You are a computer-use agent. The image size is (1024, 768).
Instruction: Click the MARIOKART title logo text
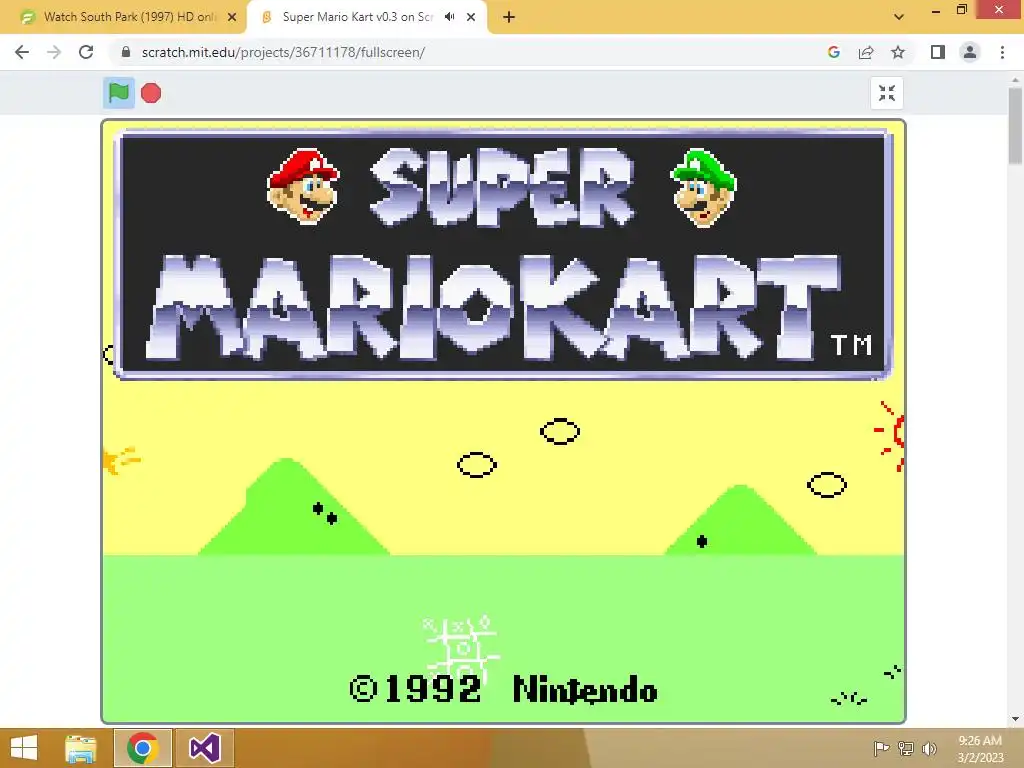[x=493, y=307]
